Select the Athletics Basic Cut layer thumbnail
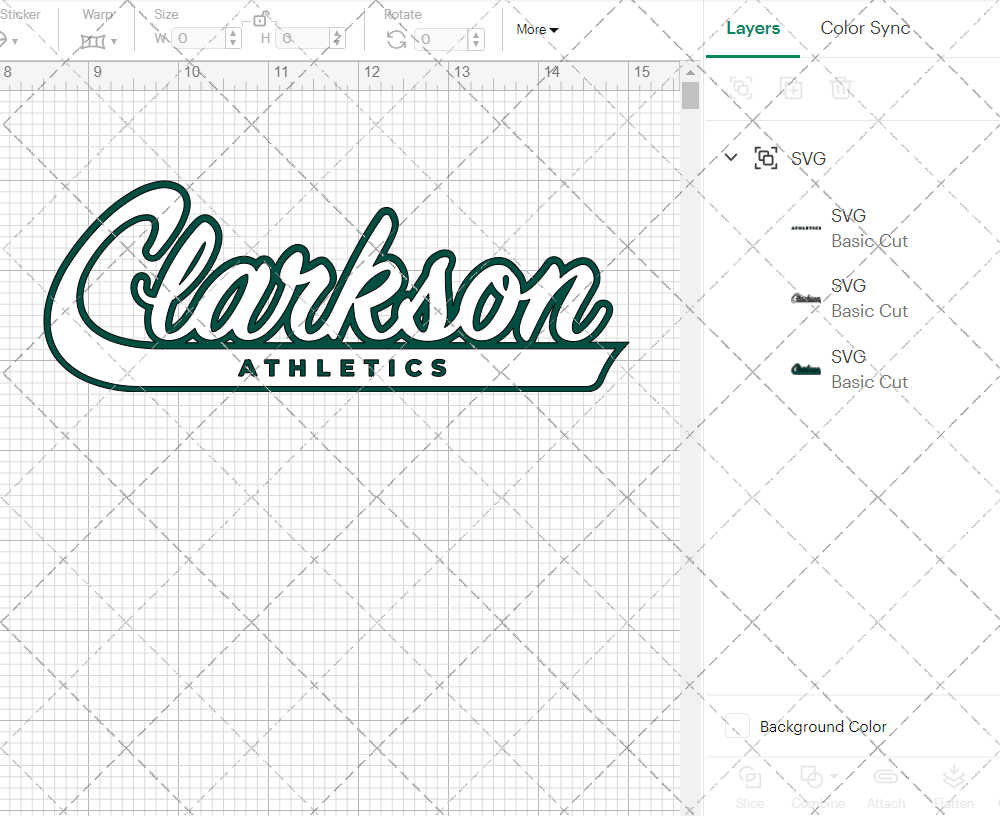This screenshot has height=816, width=1000. 805,228
